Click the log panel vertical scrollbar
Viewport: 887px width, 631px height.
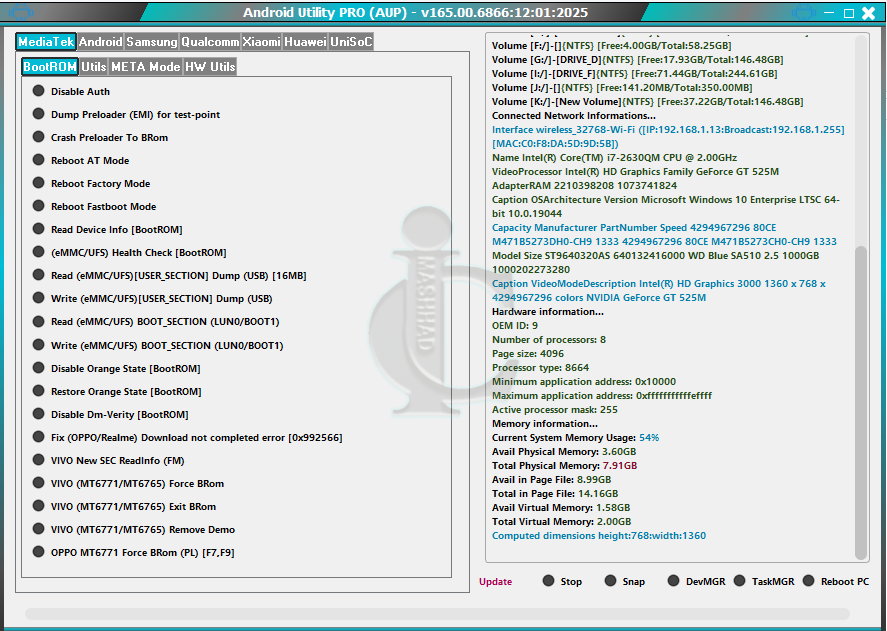tap(861, 400)
